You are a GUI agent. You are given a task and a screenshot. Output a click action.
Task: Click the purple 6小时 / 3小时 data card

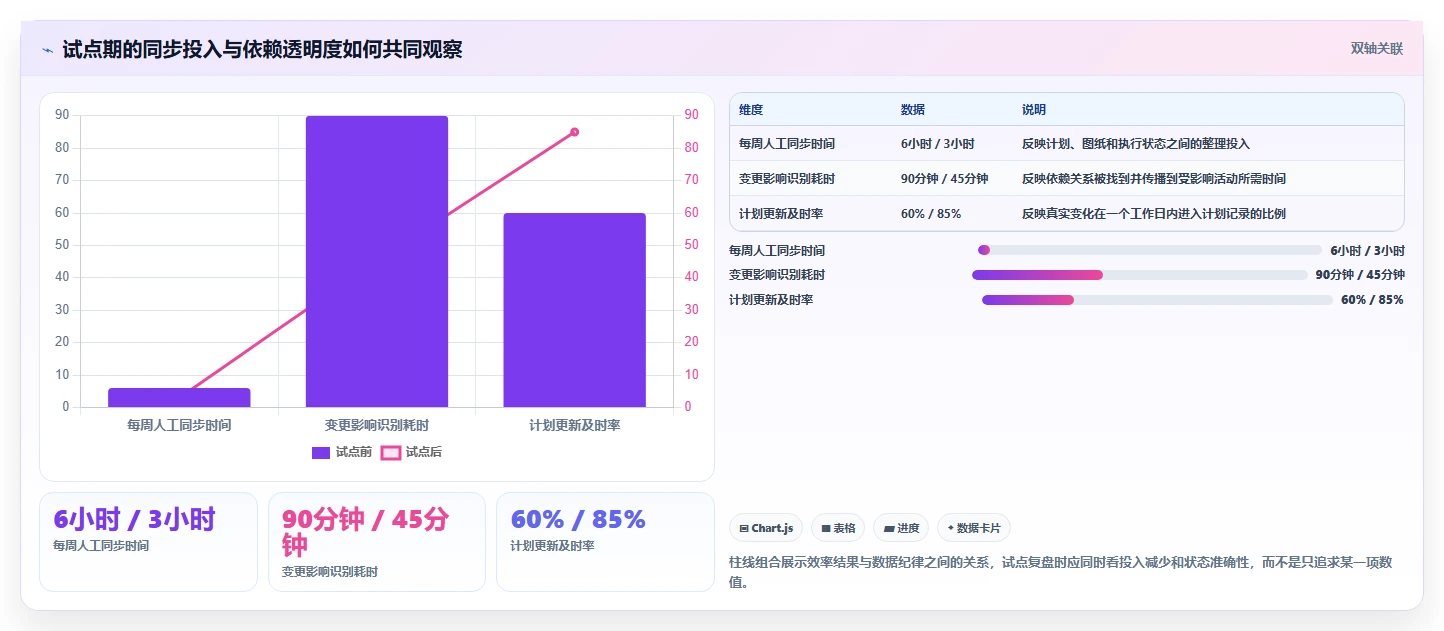tap(148, 542)
